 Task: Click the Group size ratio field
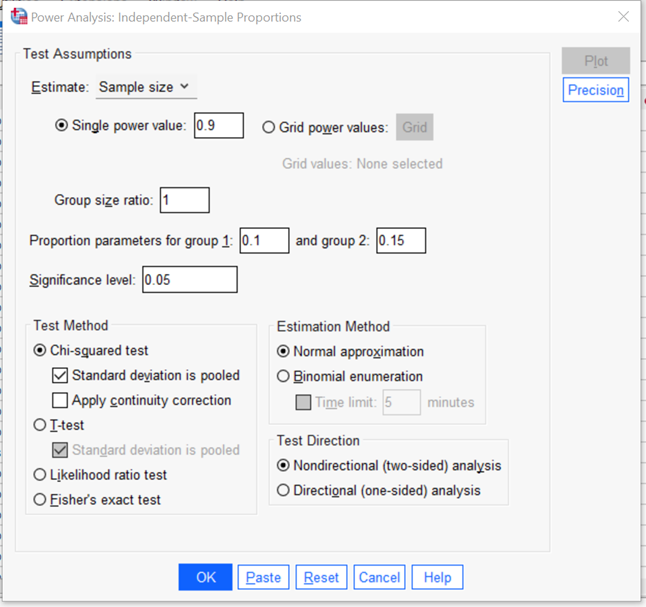(x=184, y=200)
